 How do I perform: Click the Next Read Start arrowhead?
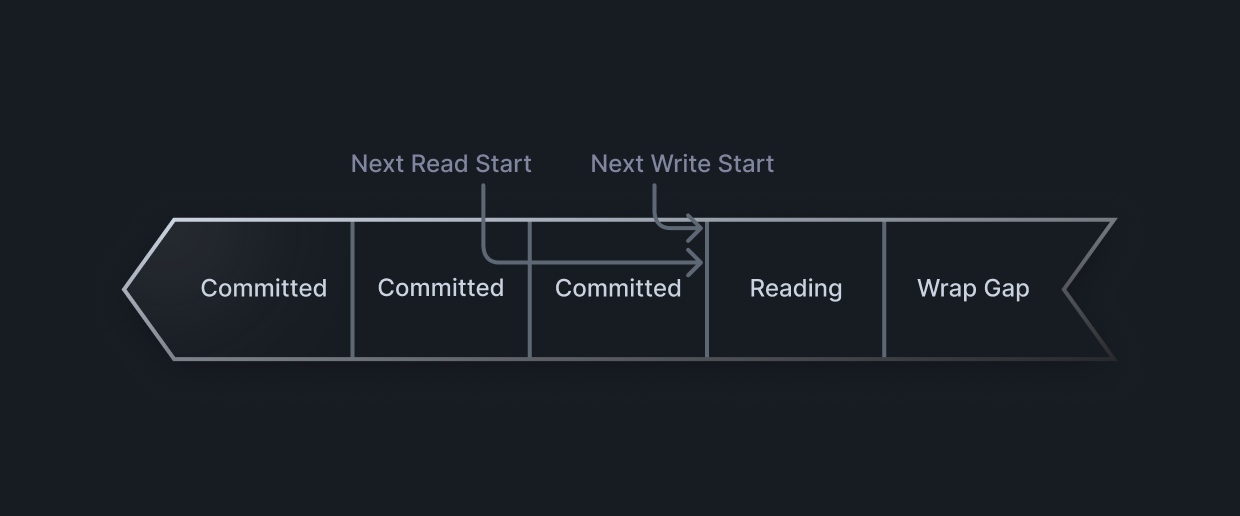(697, 263)
